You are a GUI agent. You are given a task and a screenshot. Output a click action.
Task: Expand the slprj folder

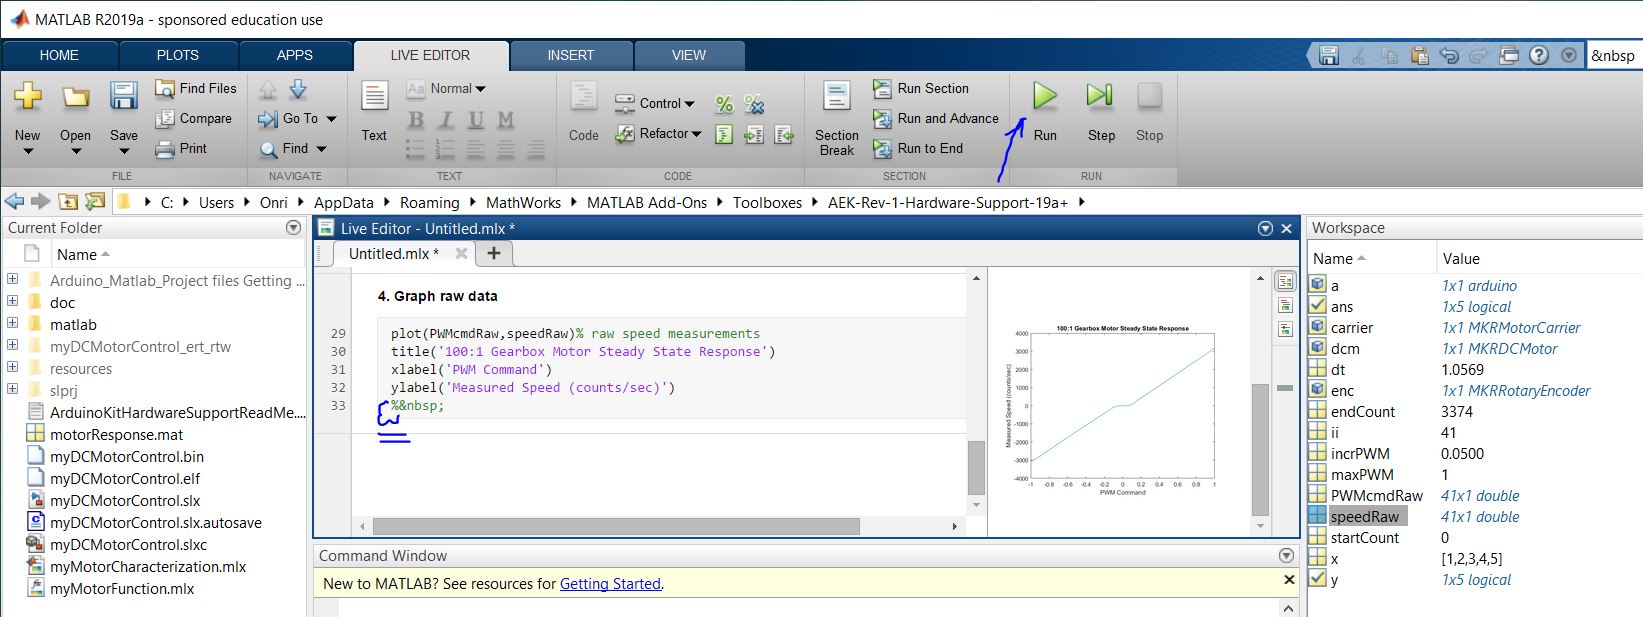12,390
